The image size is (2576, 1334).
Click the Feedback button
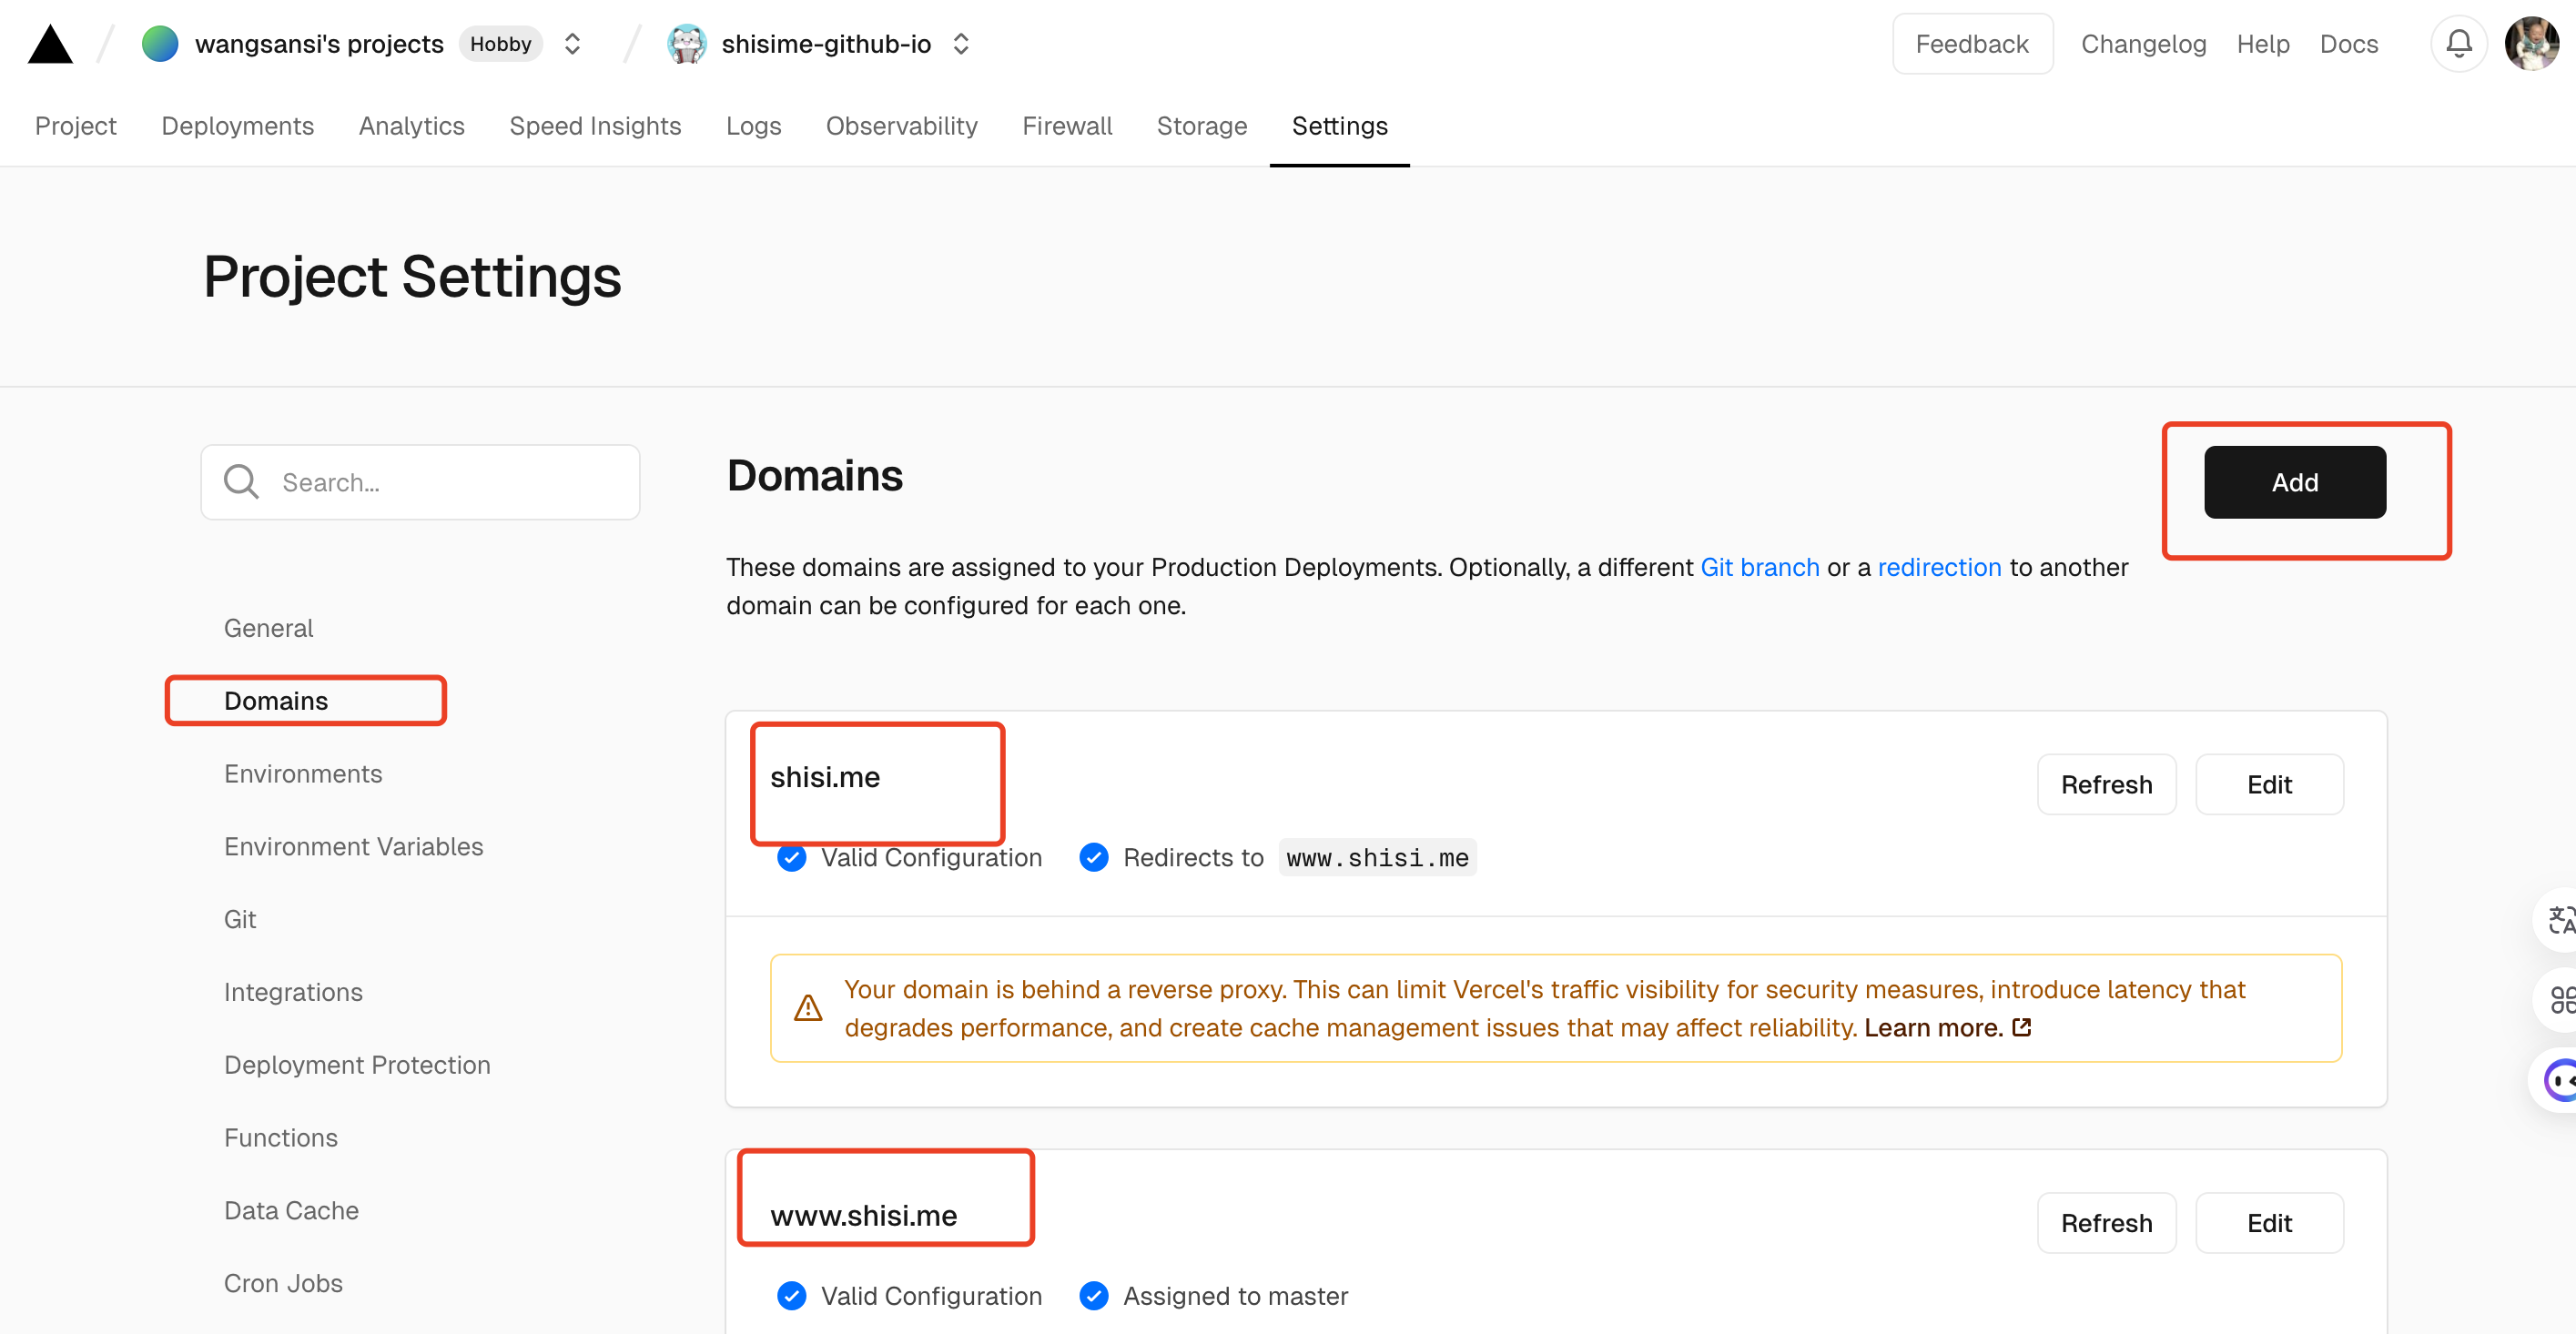click(x=1972, y=44)
